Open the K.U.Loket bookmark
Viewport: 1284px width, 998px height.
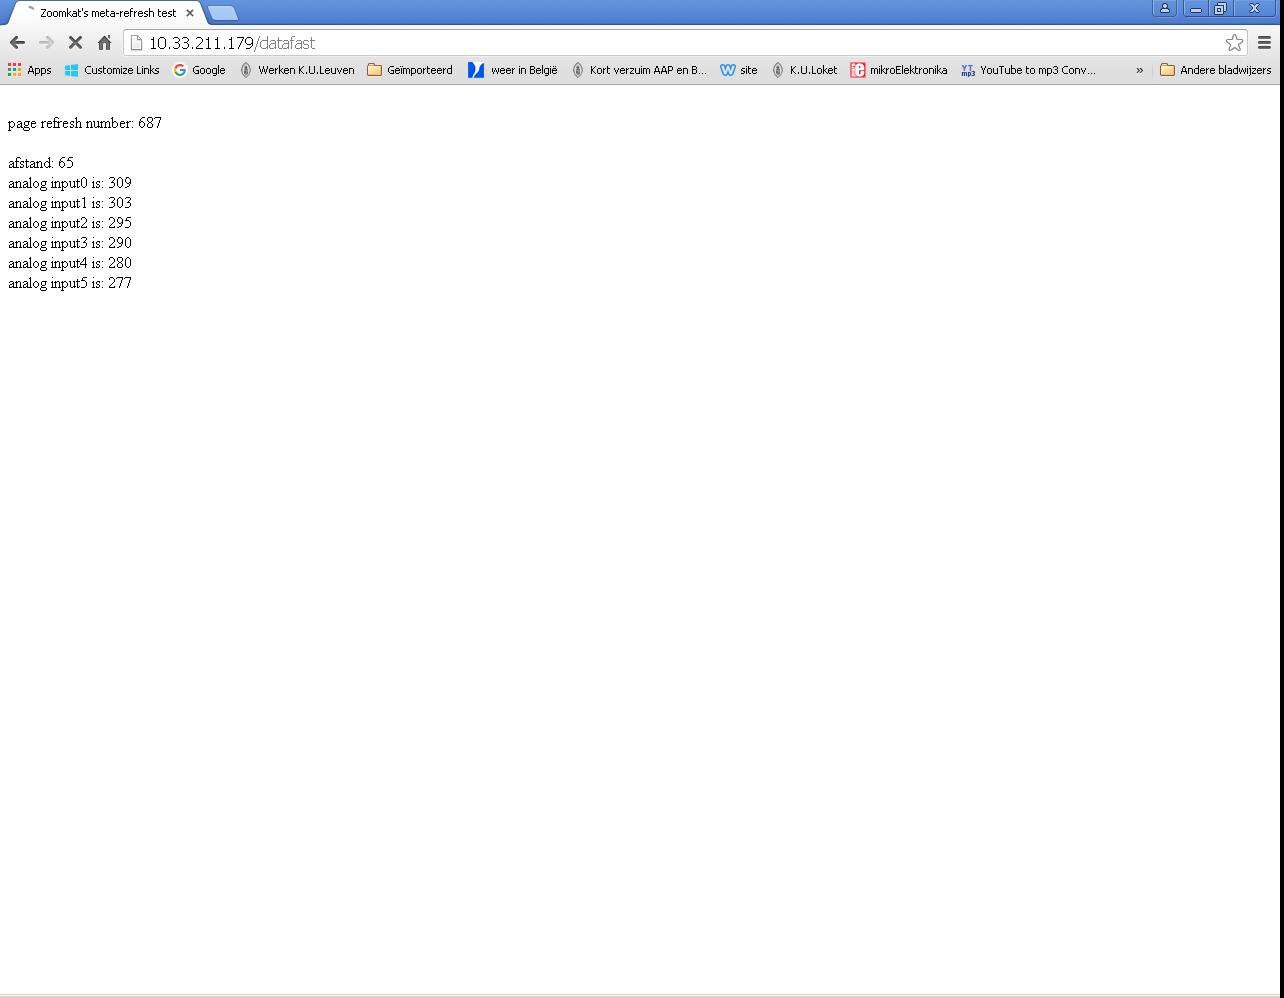click(x=804, y=70)
